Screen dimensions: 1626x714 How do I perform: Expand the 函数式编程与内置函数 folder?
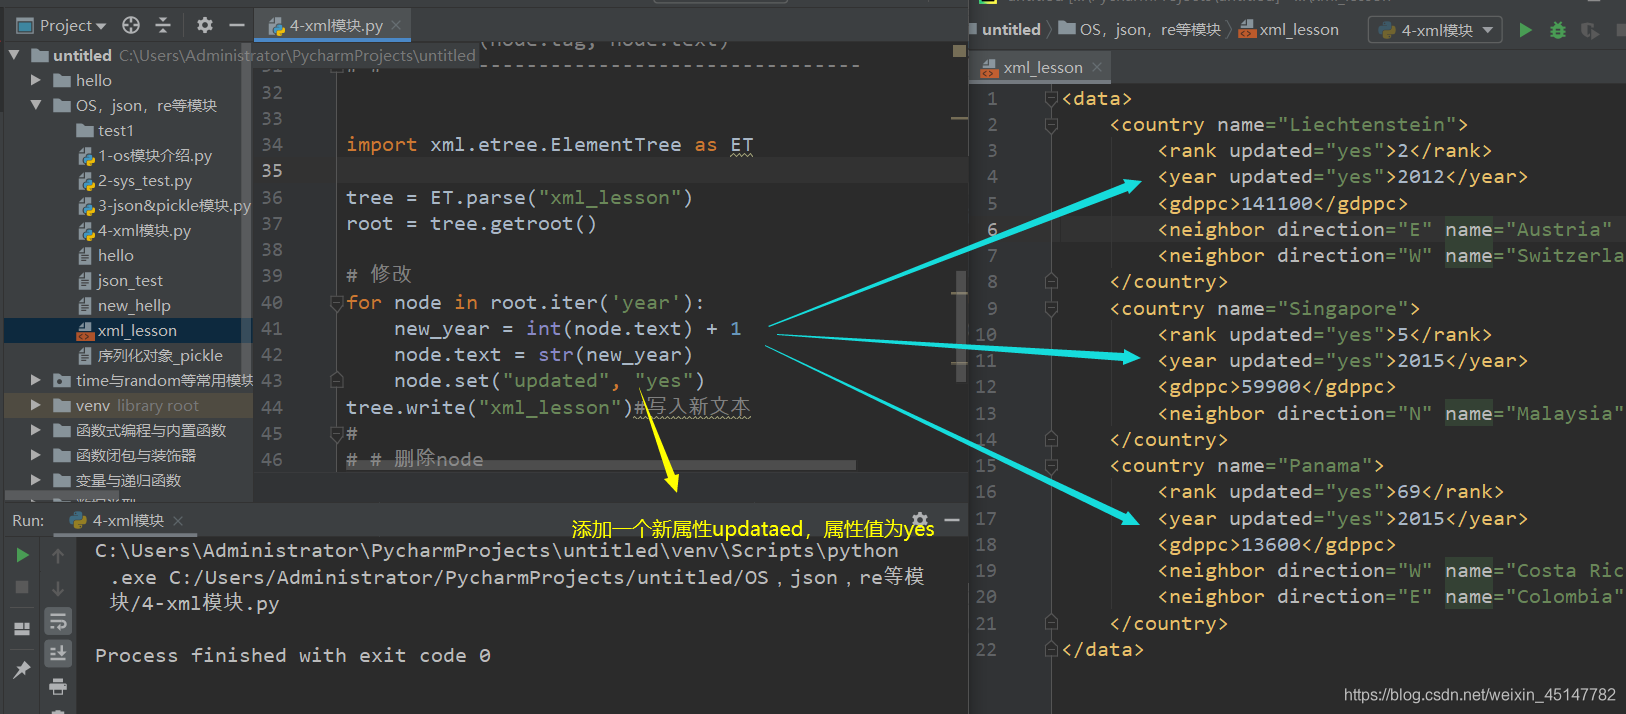tap(36, 430)
